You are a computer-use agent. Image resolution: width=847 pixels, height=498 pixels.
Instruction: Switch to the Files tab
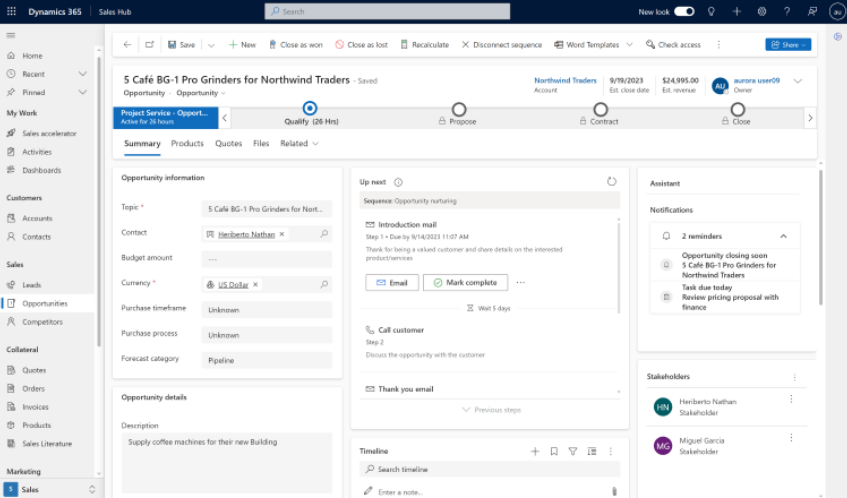(261, 144)
